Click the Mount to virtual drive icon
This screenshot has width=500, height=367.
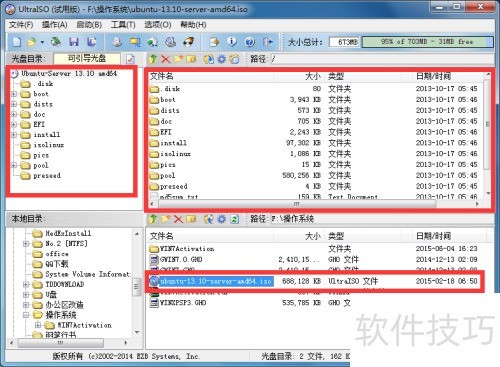pos(170,42)
